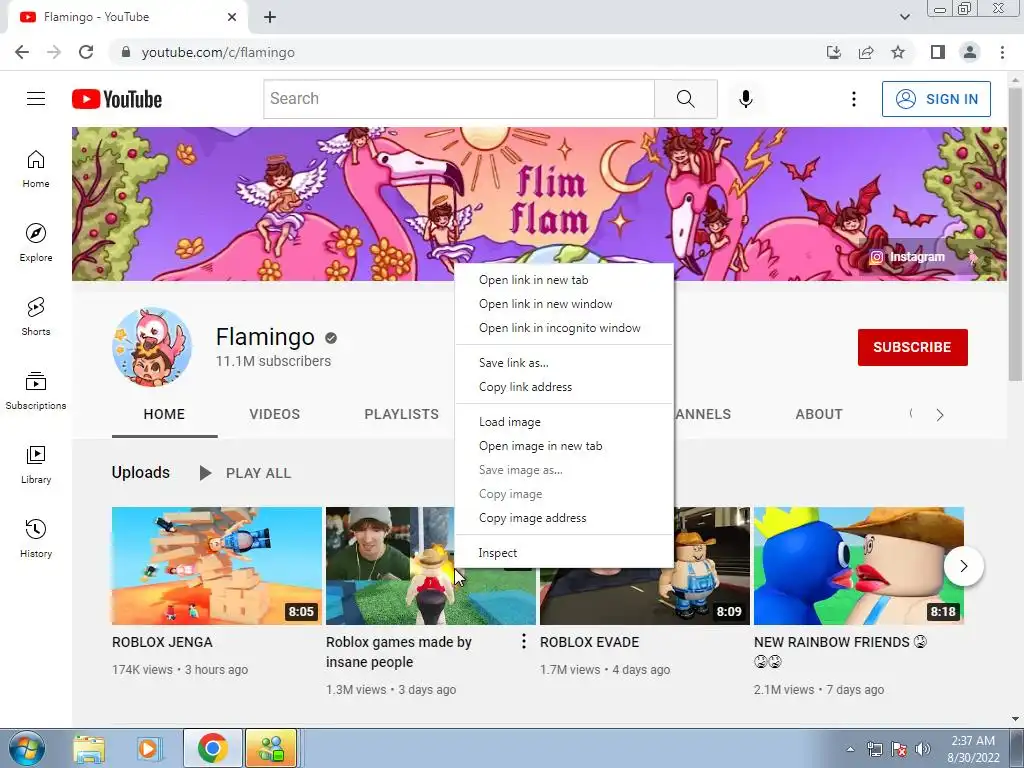Activate voice search microphone
This screenshot has height=768, width=1024.
745,99
